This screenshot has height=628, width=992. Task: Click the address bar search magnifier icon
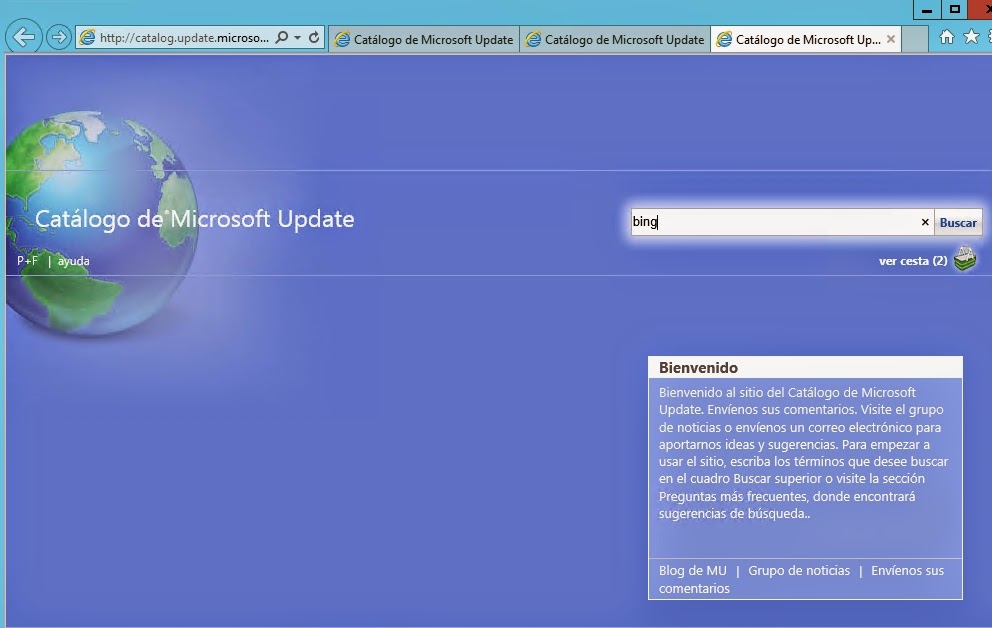click(x=282, y=37)
